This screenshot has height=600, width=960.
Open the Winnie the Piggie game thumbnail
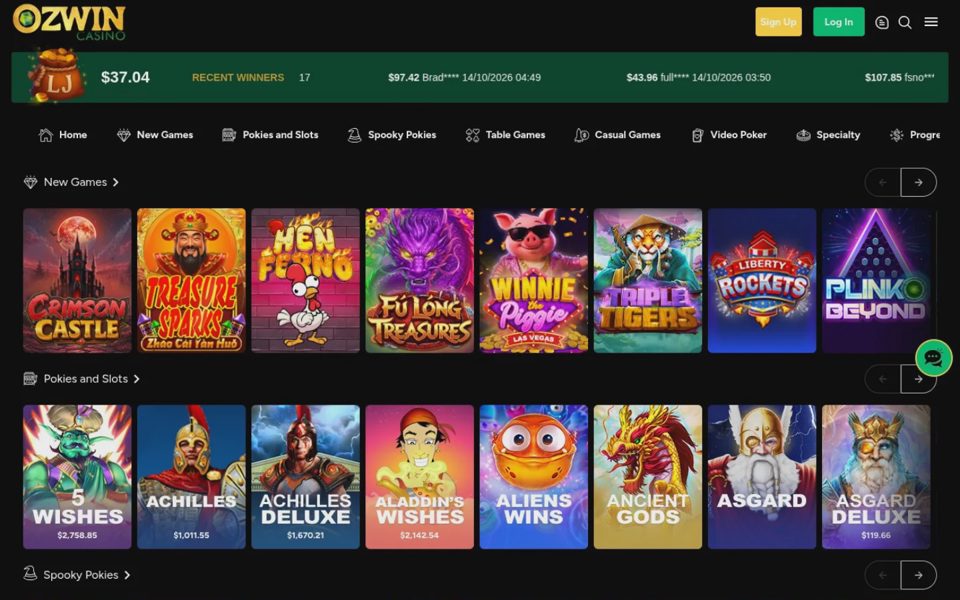tap(534, 280)
